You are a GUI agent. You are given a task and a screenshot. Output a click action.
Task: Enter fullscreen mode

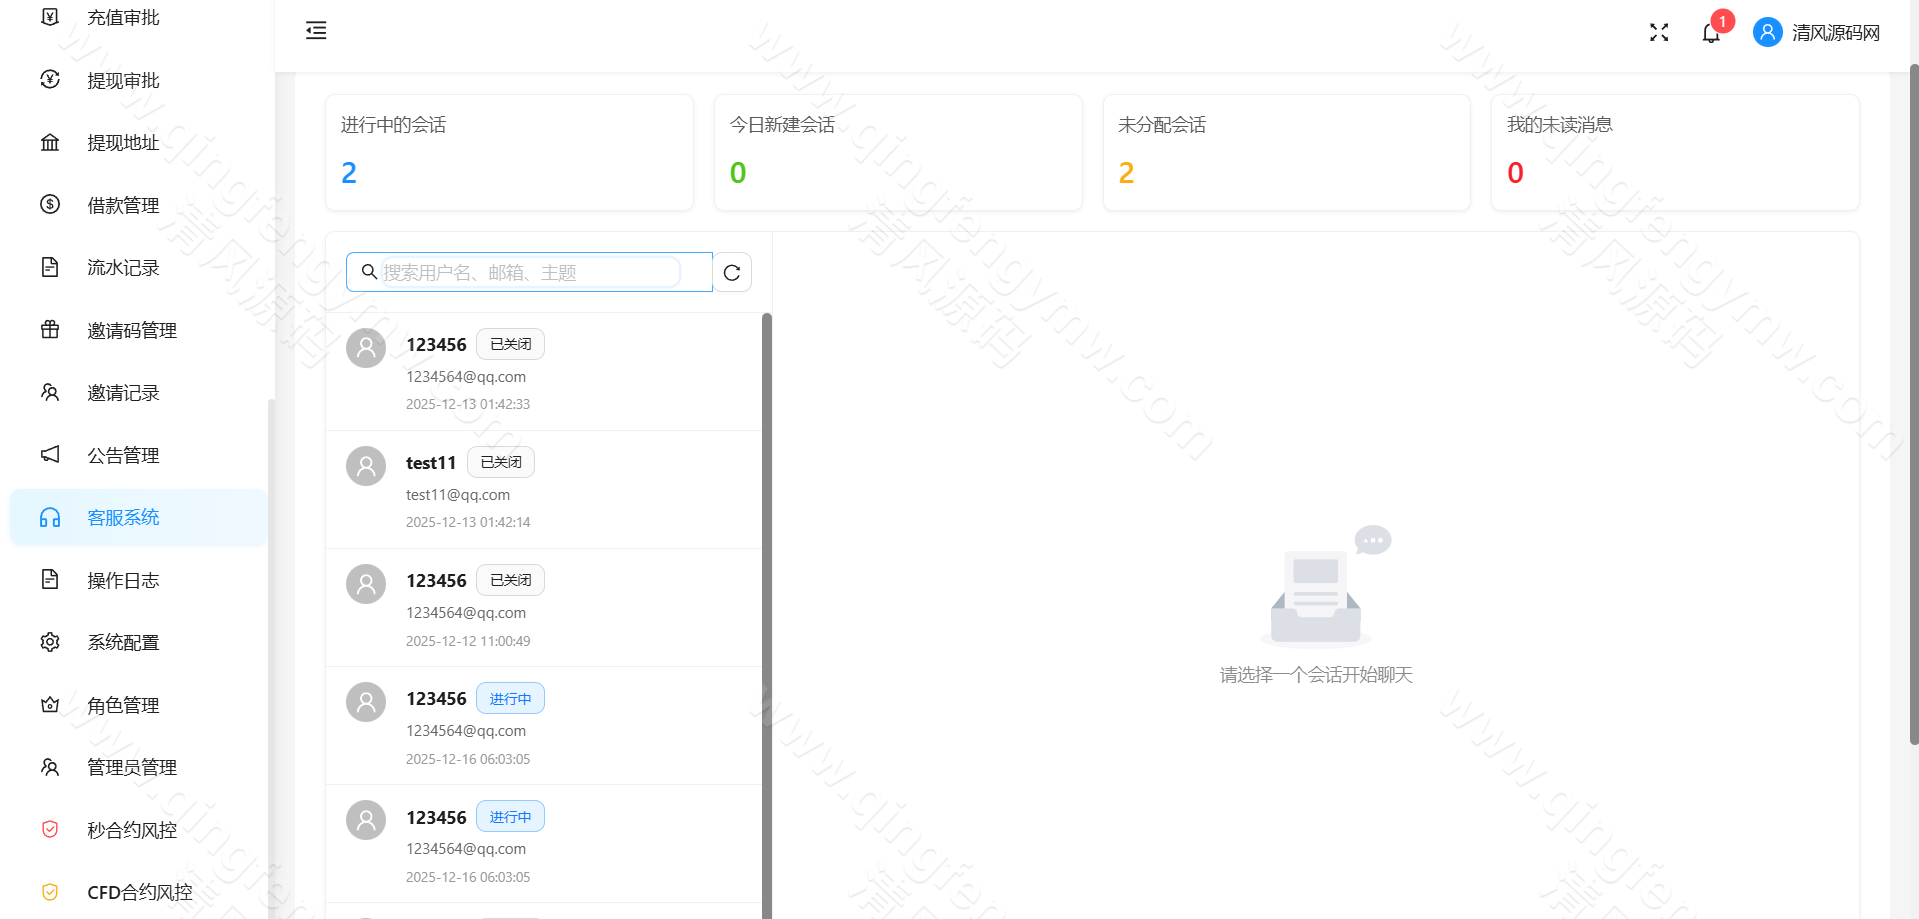[1658, 32]
